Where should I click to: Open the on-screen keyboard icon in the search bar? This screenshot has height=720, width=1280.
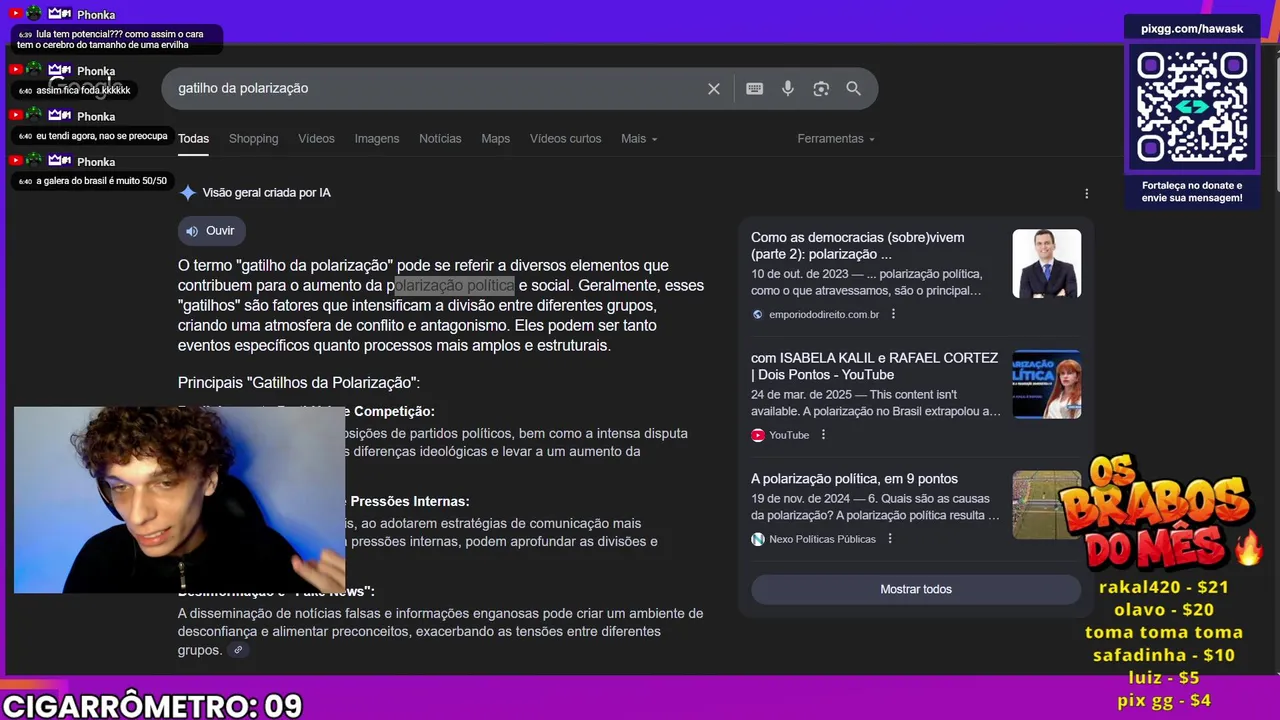point(755,89)
